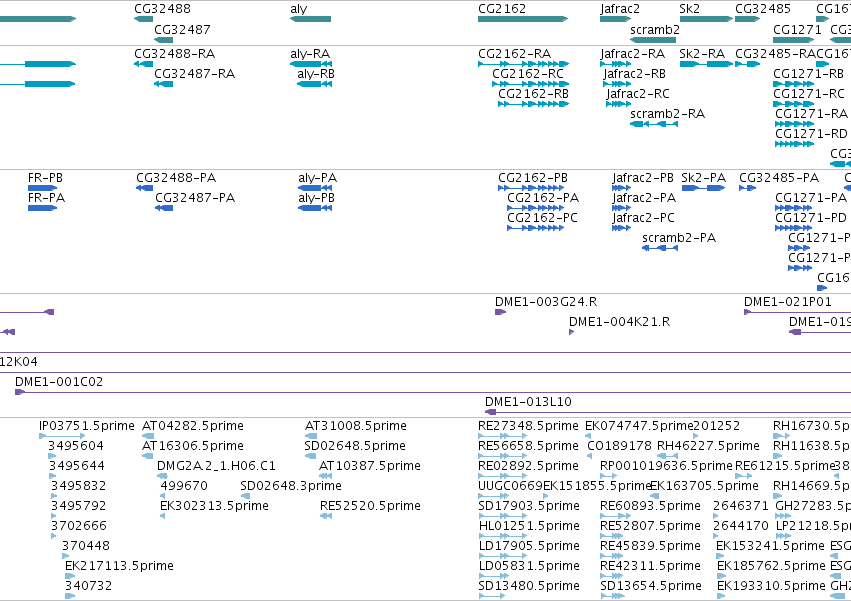The width and height of the screenshot is (851, 601).
Task: Click EST AT16306.5prime
Action: point(148,456)
